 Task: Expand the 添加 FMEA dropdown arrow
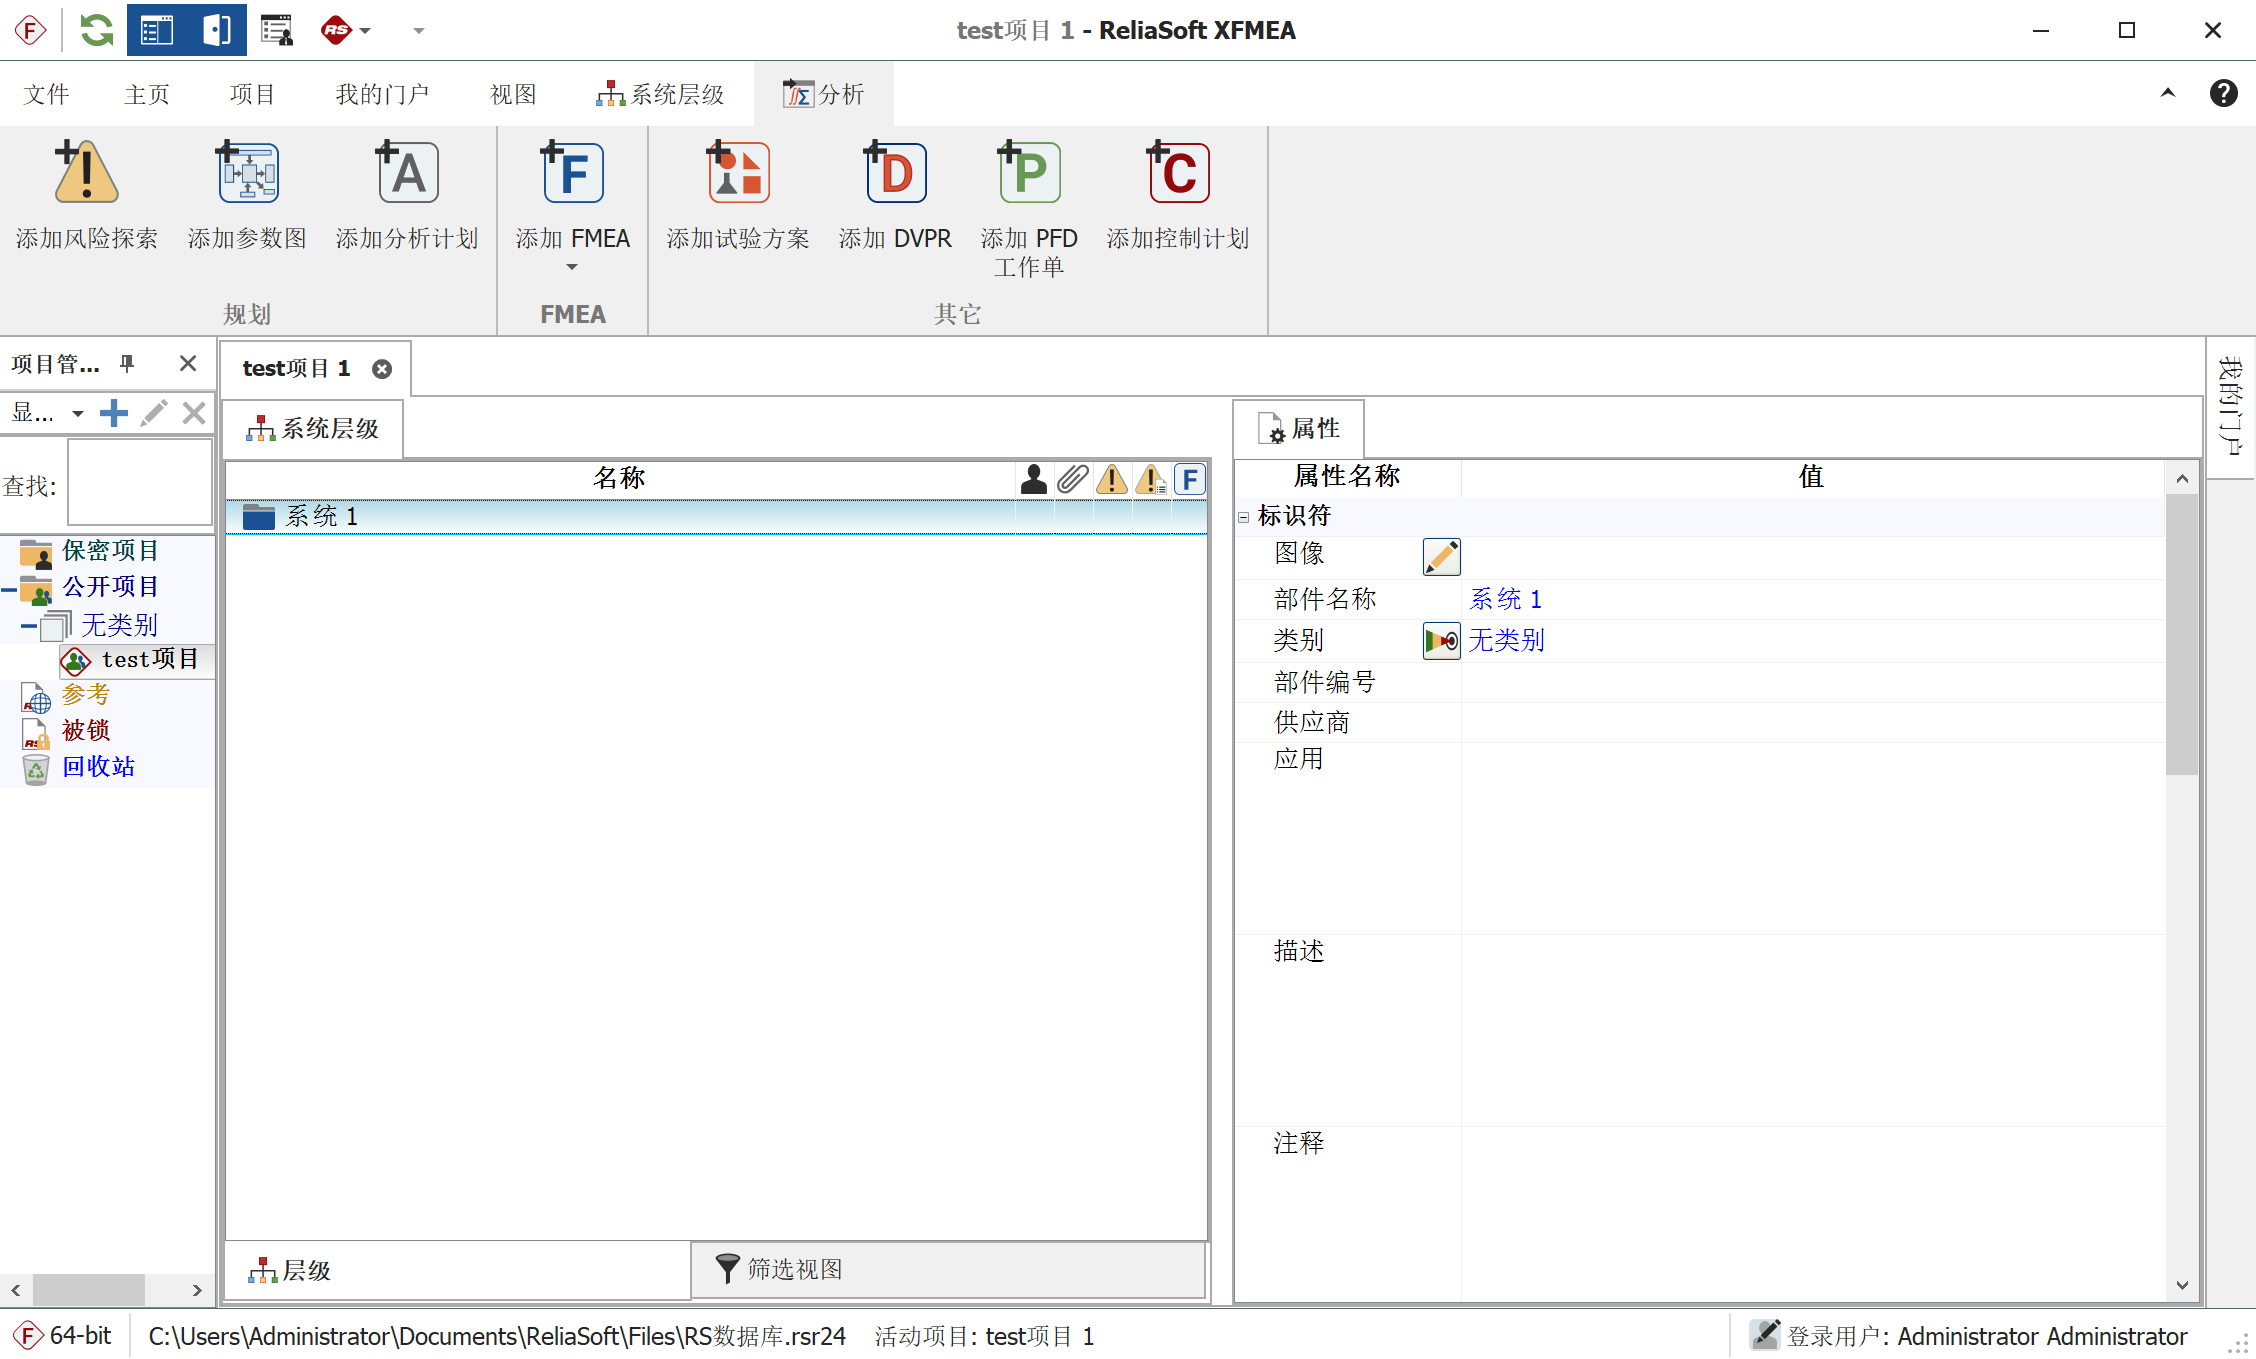[572, 267]
